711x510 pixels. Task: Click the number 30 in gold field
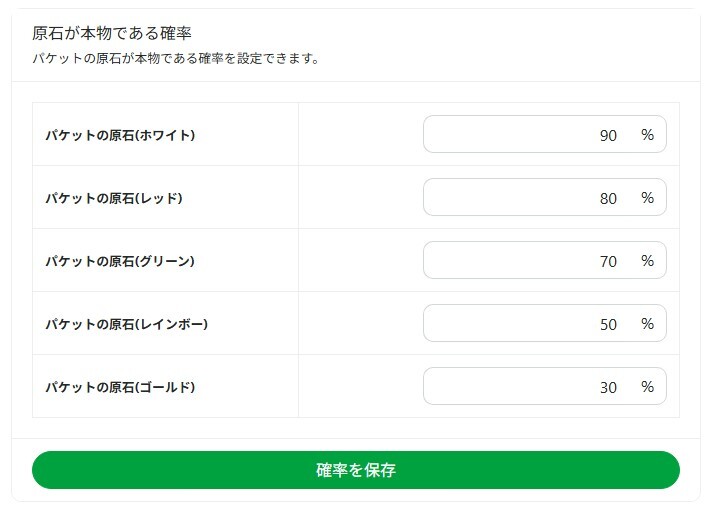(x=608, y=387)
